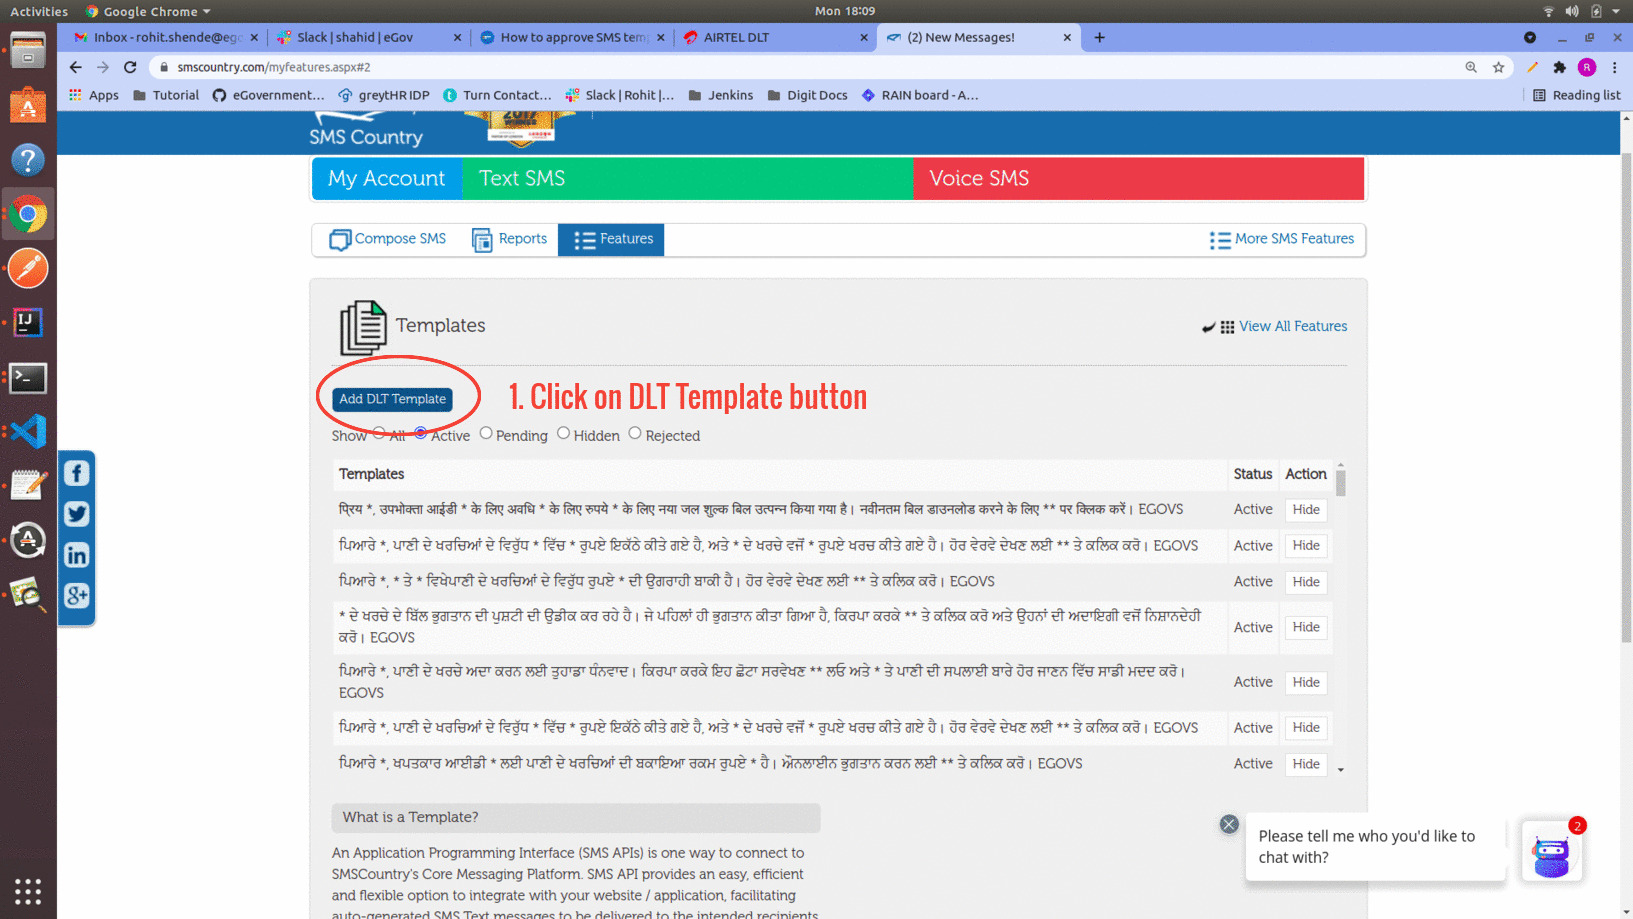This screenshot has width=1633, height=919.
Task: Select the Hidden radio button
Action: (564, 433)
